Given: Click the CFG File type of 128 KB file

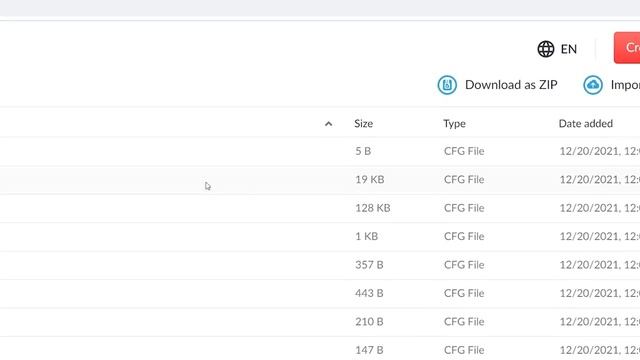Looking at the screenshot, I should point(464,208).
